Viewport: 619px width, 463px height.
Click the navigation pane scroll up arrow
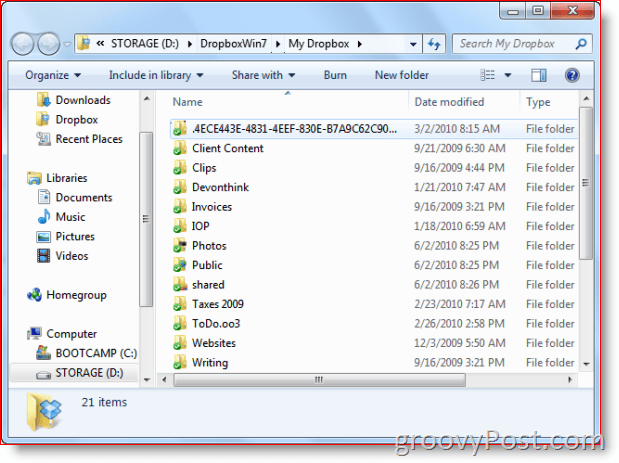pos(146,99)
